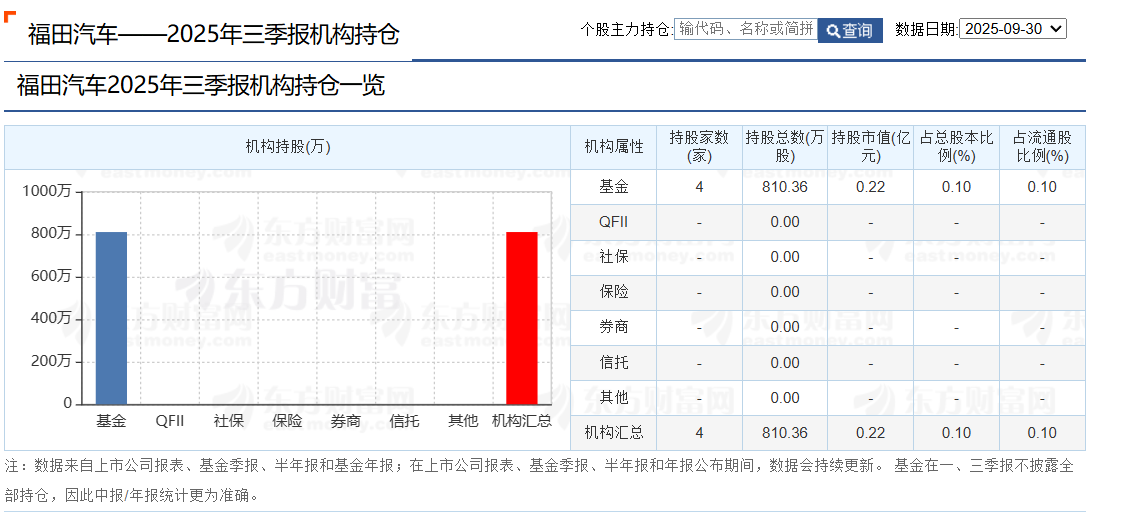Click the 占流通股比例(%) column header
The width and height of the screenshot is (1124, 515).
pos(1042,147)
